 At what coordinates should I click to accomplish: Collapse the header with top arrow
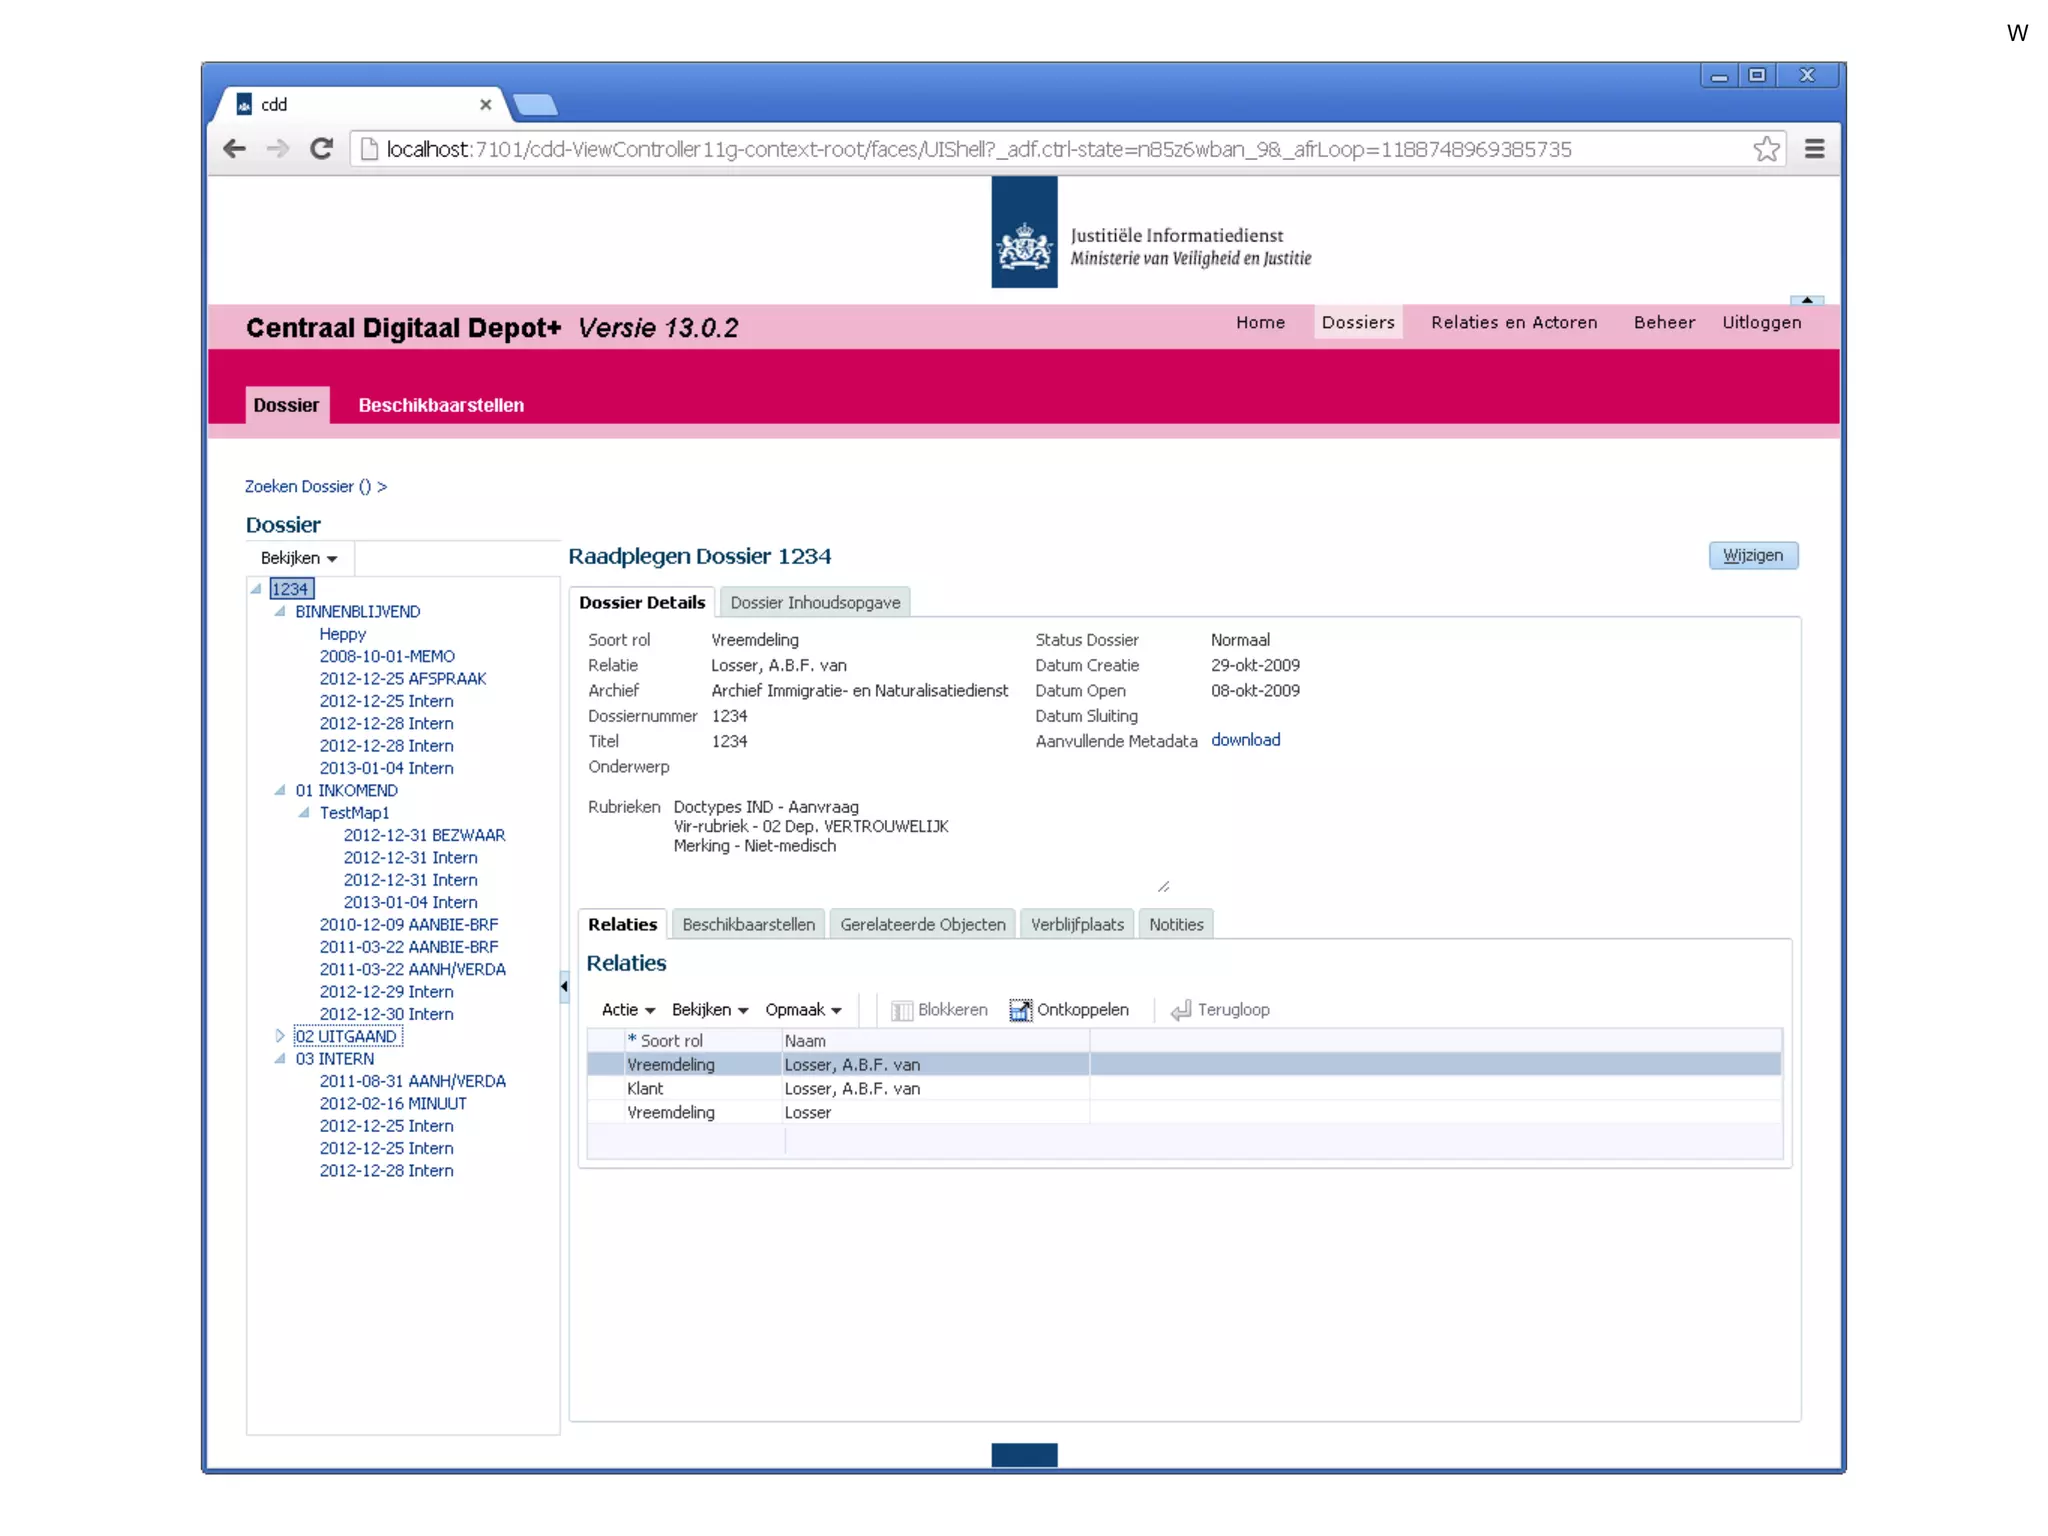point(1807,300)
